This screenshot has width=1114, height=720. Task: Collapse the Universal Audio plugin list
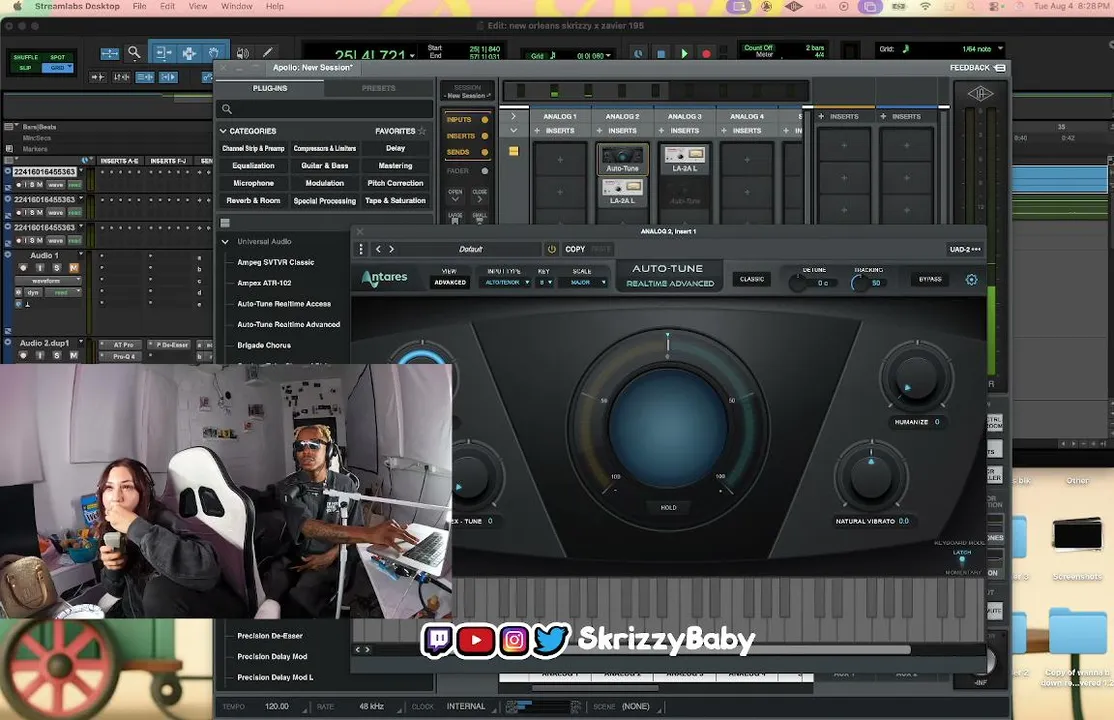coord(225,242)
